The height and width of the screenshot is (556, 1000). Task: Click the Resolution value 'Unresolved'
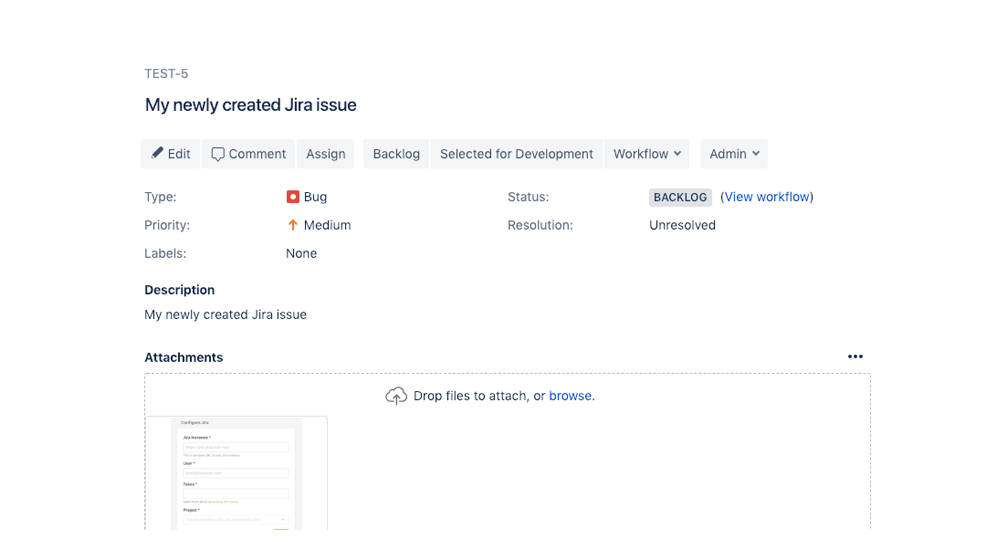point(682,225)
